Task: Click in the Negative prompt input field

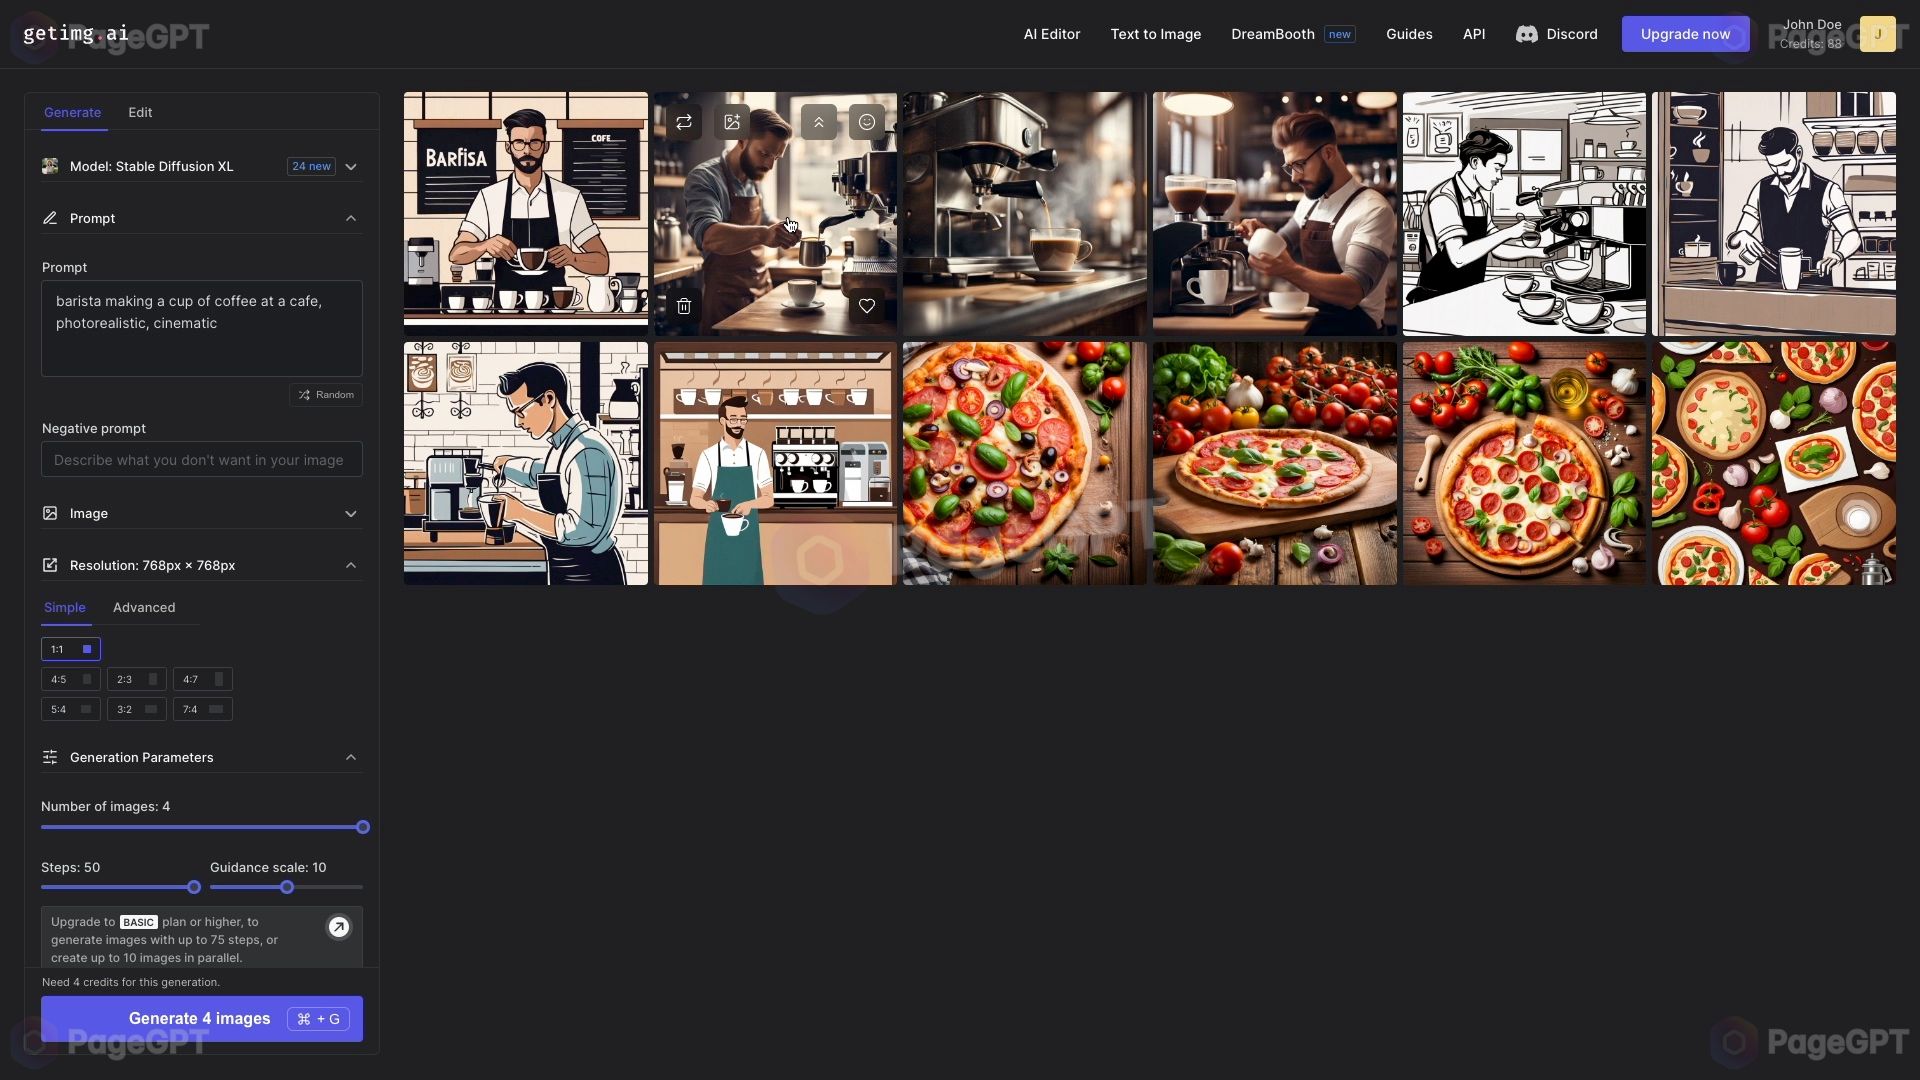Action: point(202,459)
